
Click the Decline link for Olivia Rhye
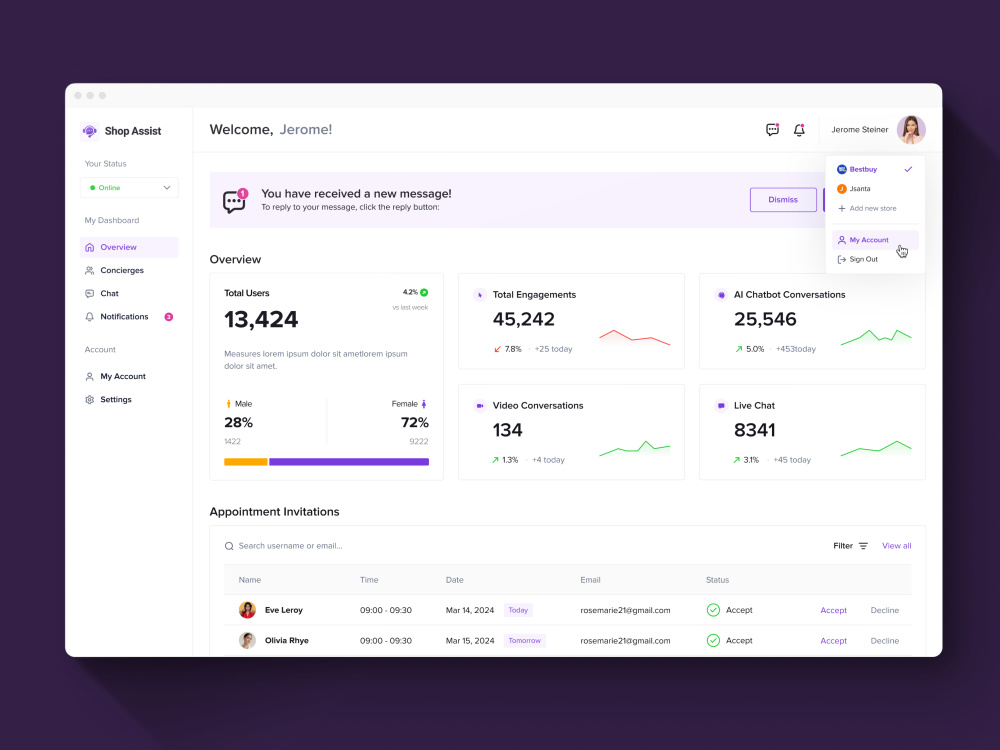click(885, 641)
